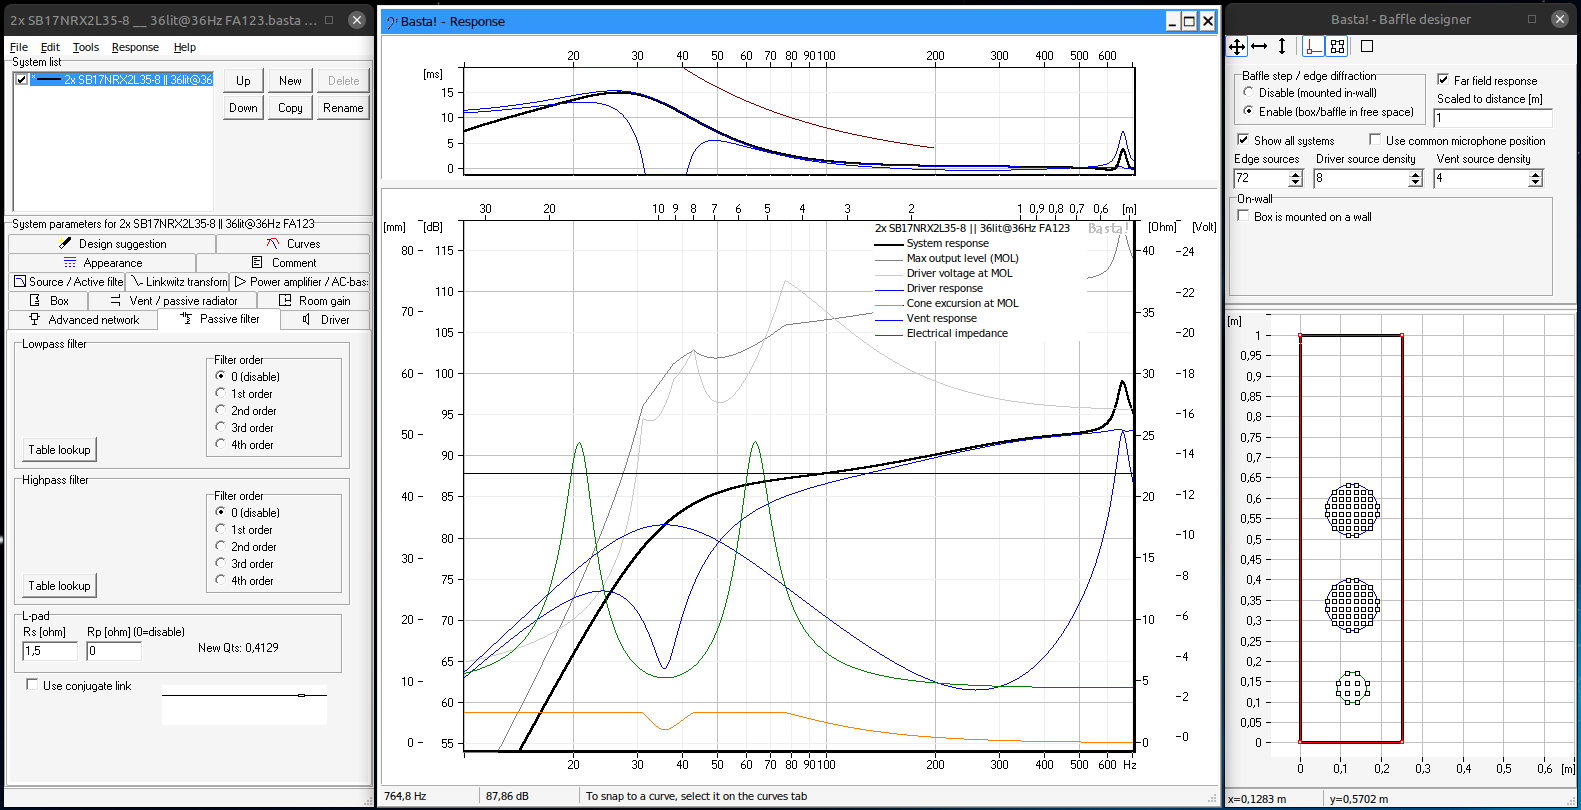Click the upper driver circle on baffle
Screen dimensions: 1581x810
[1352, 510]
